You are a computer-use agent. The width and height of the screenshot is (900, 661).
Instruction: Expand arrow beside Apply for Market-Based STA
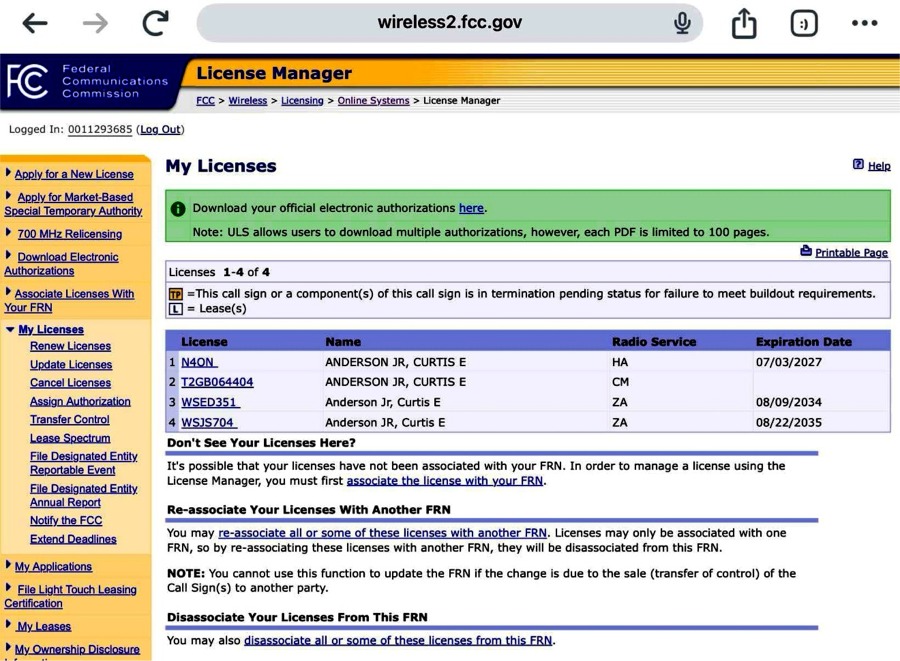(8, 195)
